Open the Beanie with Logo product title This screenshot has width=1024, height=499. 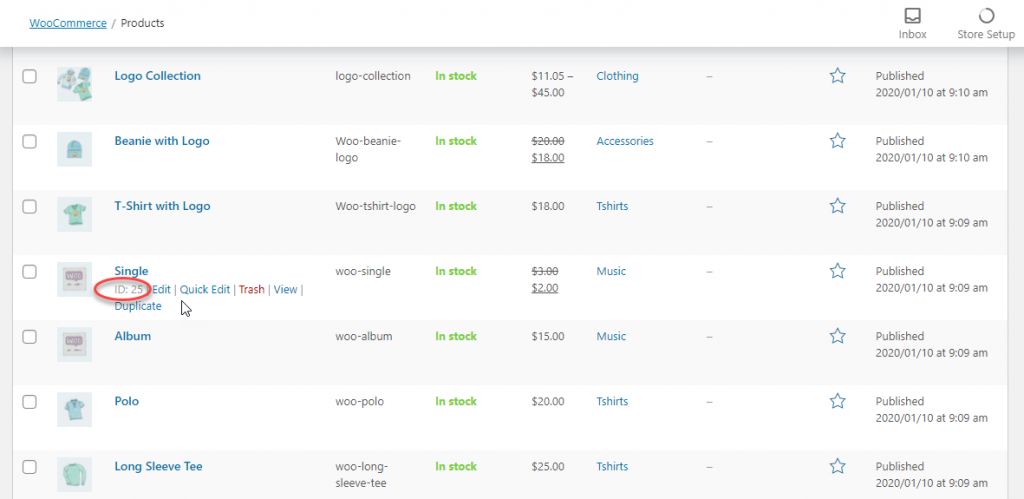pos(162,141)
